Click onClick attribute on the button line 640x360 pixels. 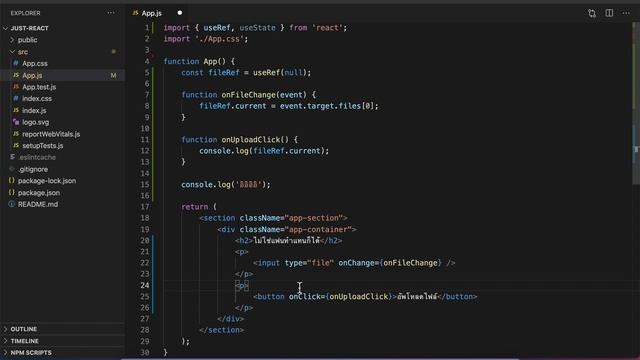coord(305,297)
